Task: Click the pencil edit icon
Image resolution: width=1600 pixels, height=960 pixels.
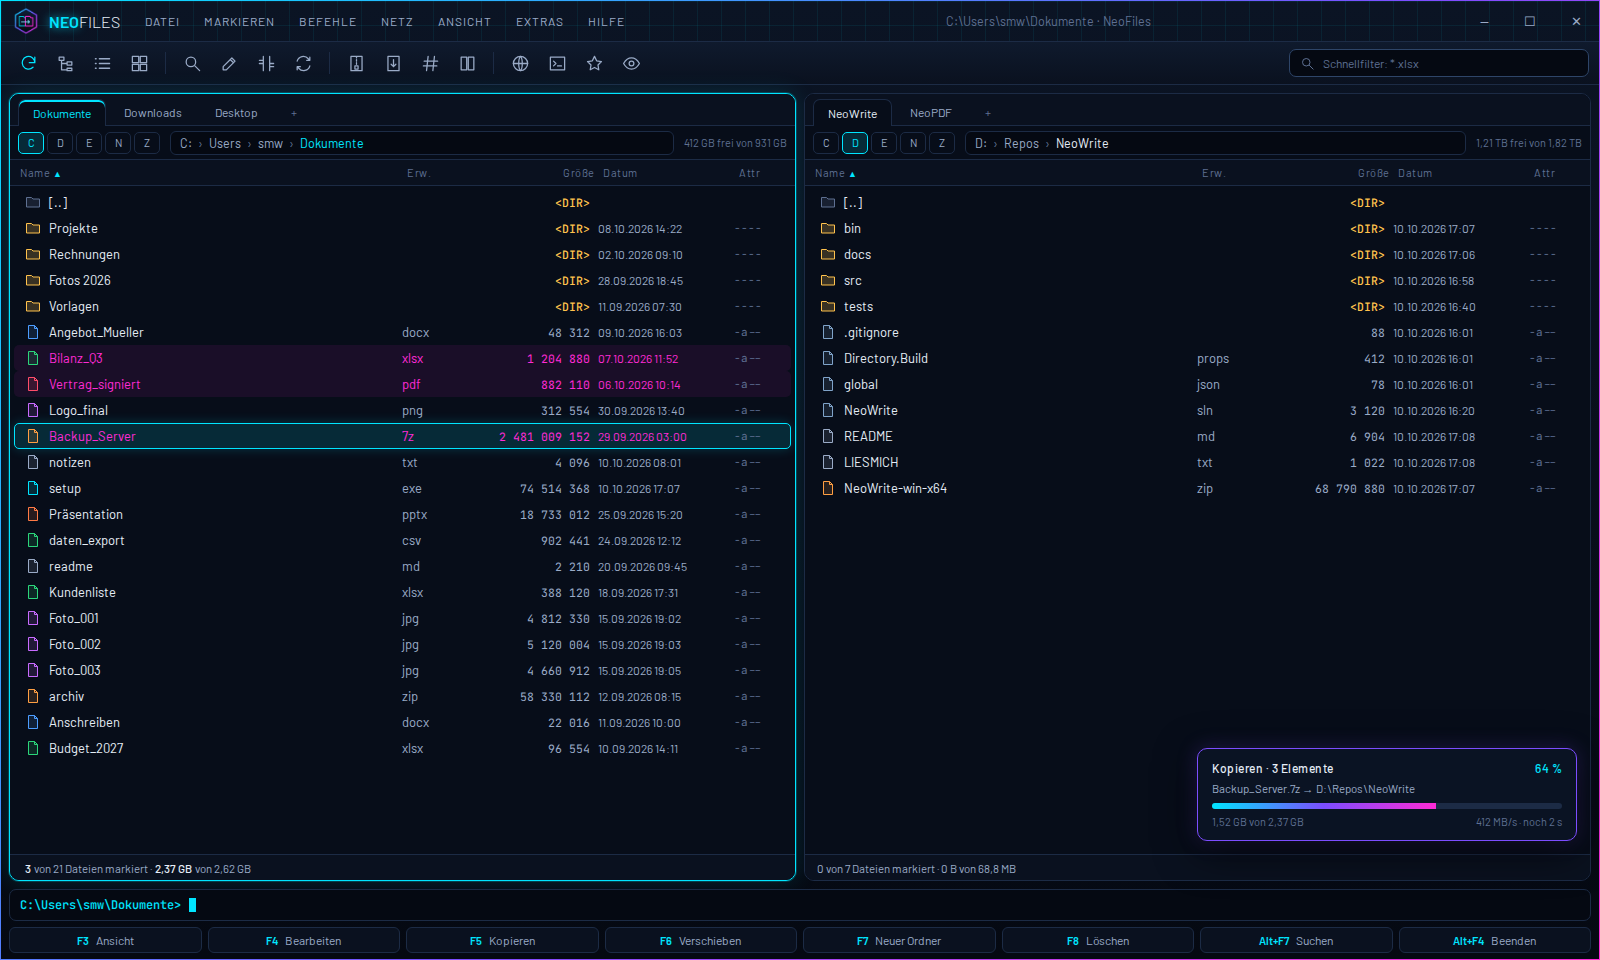Action: coord(229,64)
